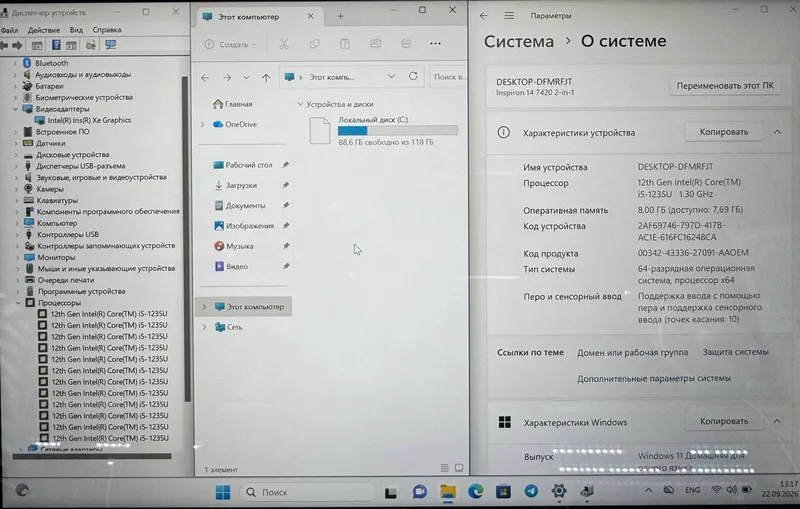800x509 pixels.
Task: Select Загрузки in the Explorer sidebar
Action: 241,185
